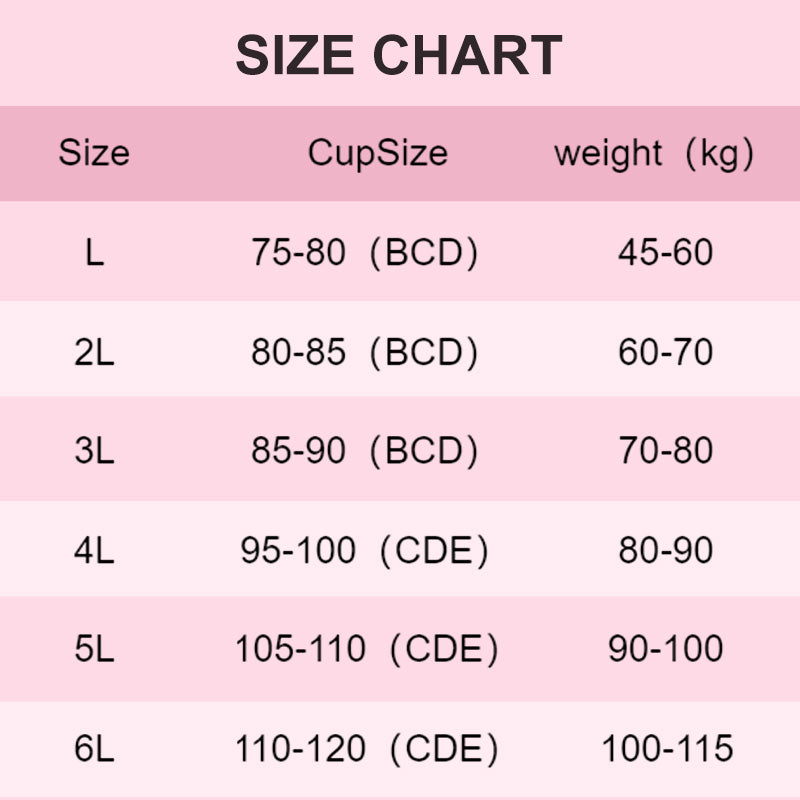Click the CupSize column header
This screenshot has width=800, height=800.
[377, 153]
